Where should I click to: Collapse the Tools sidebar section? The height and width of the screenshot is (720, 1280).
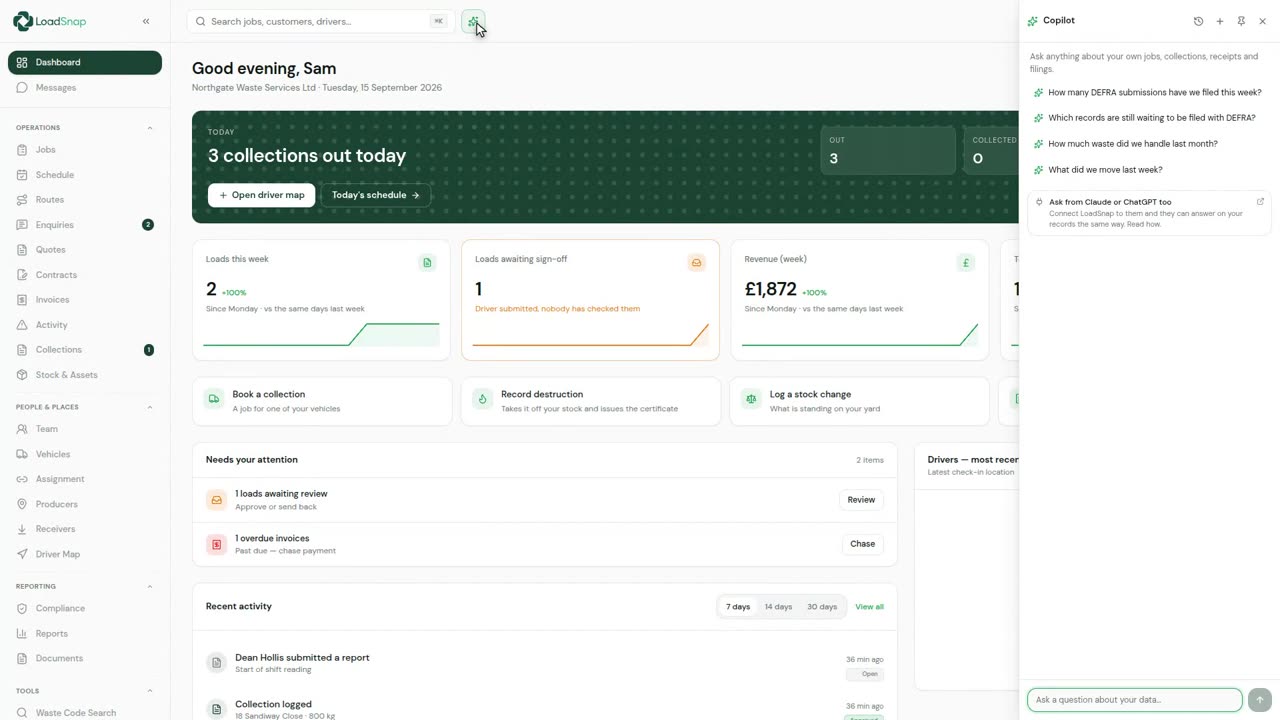pos(150,691)
